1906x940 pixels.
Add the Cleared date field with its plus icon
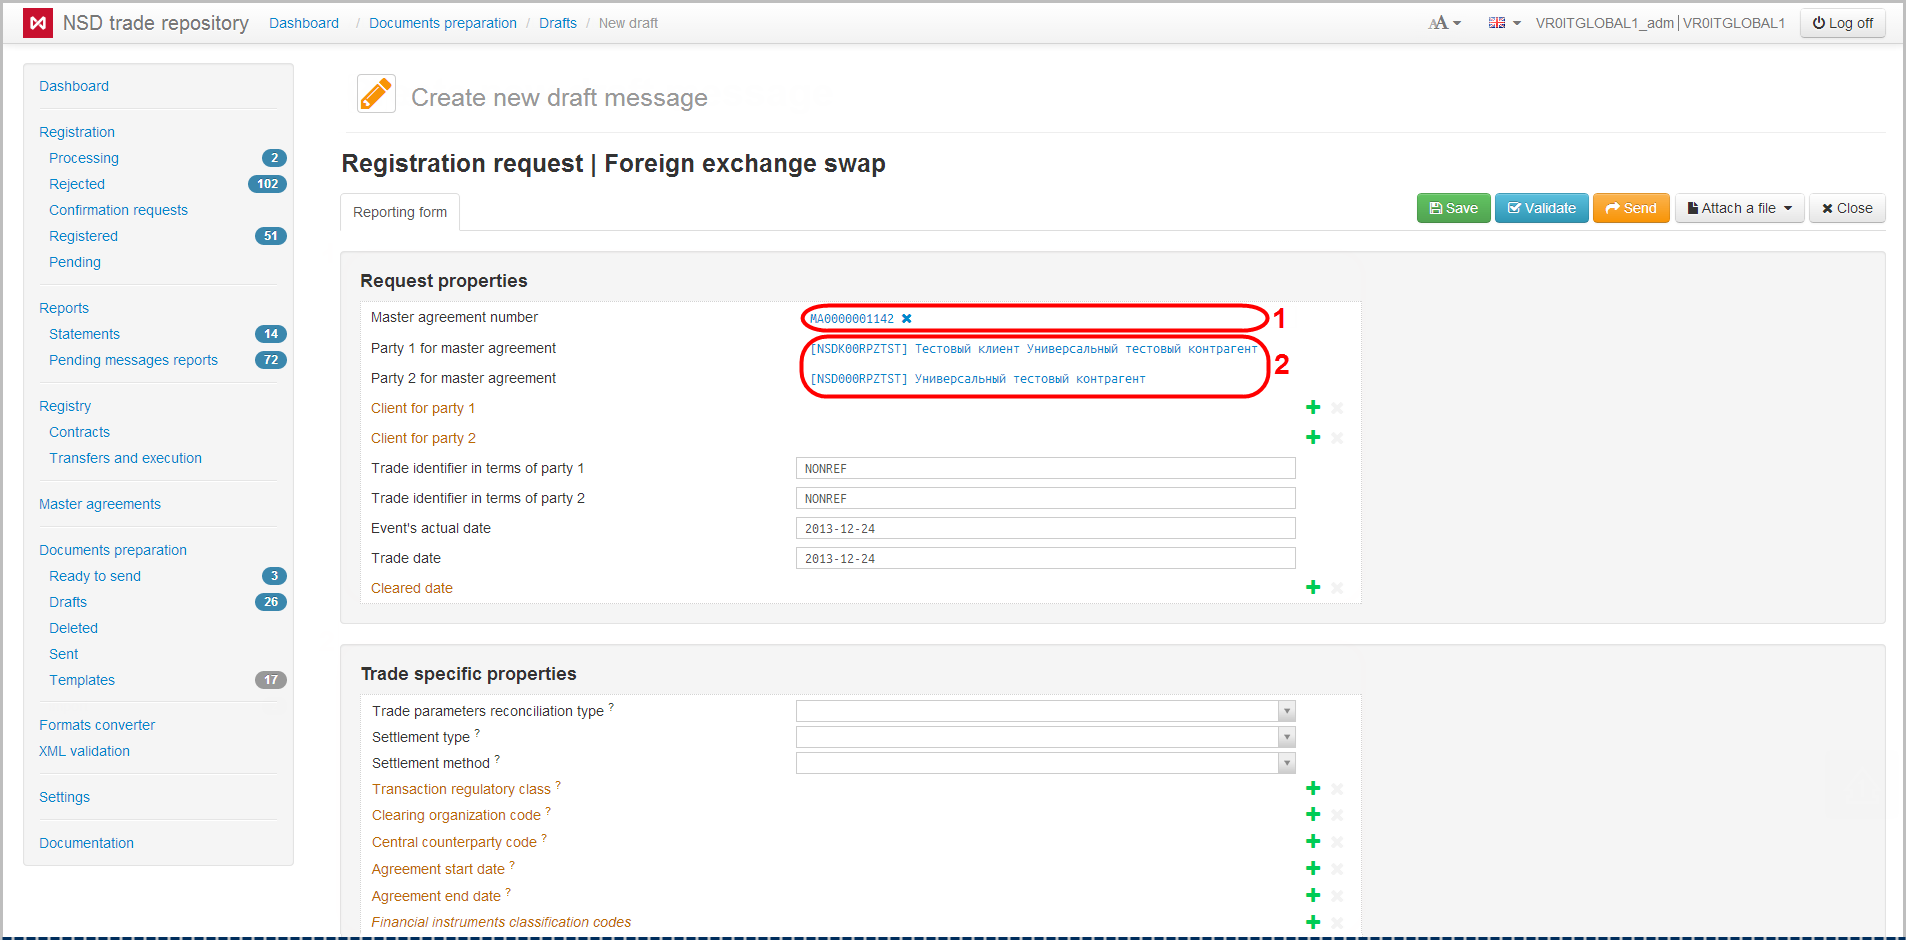(x=1313, y=588)
